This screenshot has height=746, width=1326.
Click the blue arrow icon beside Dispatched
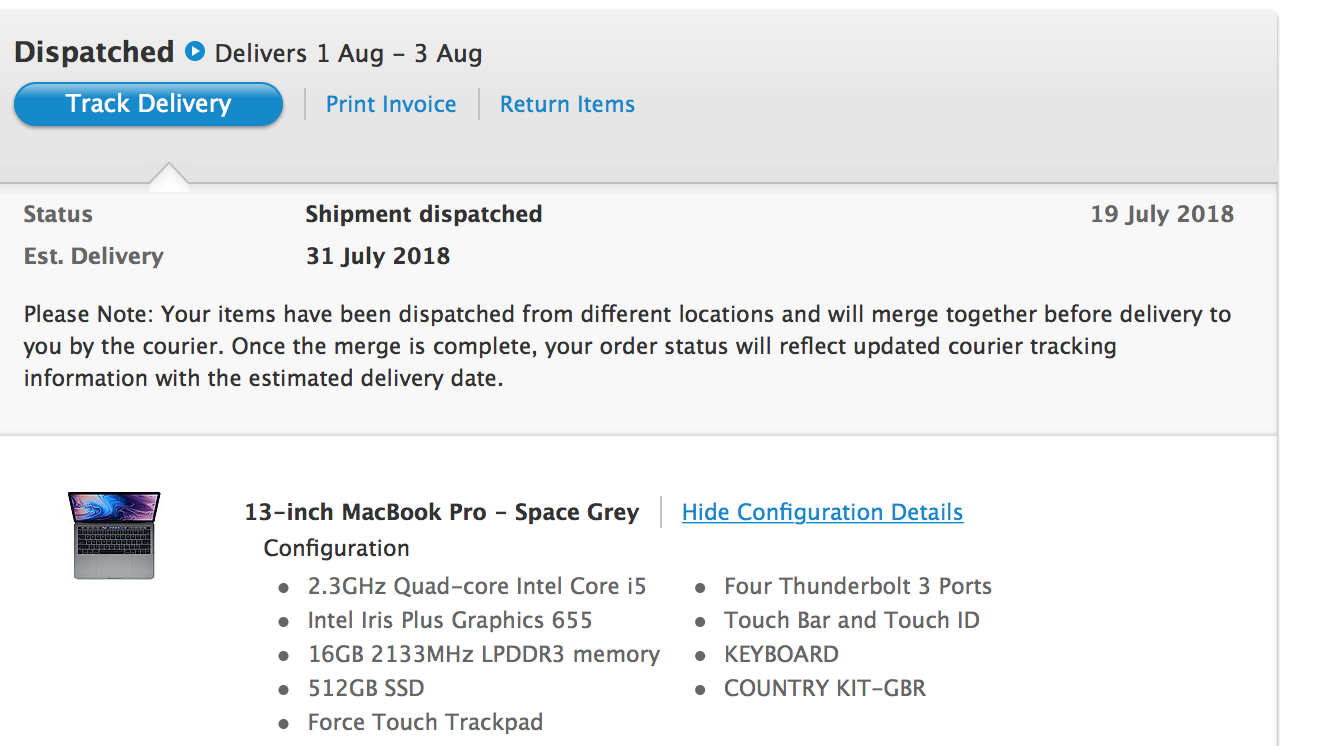[195, 51]
